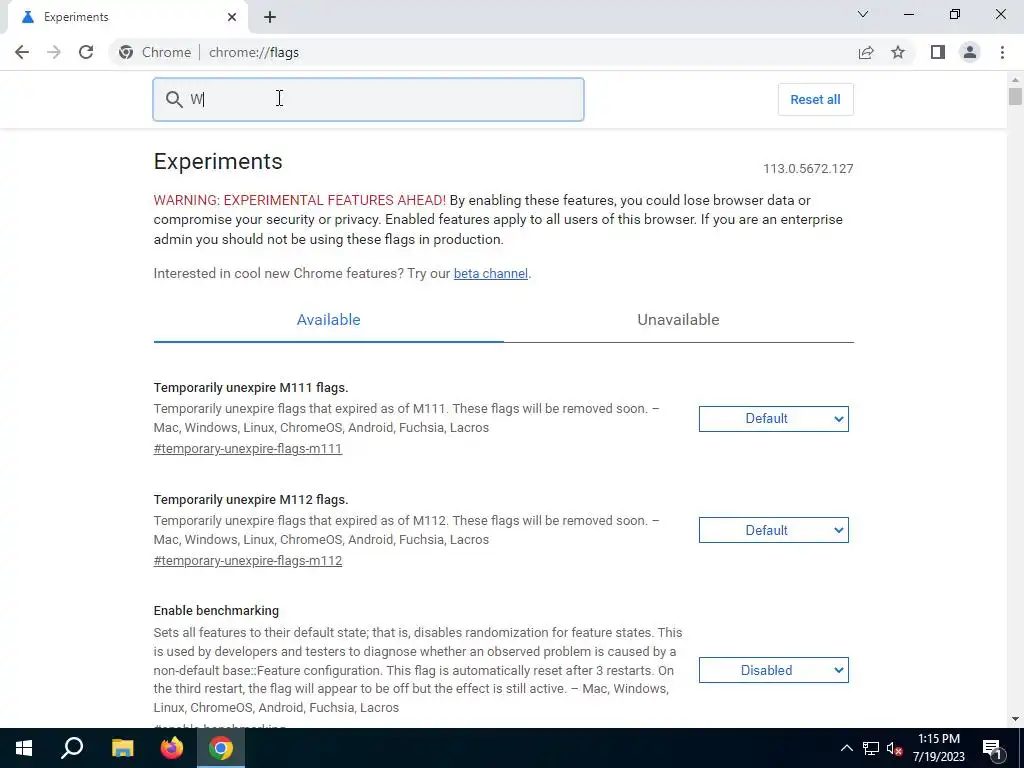Open Windows taskbar search
This screenshot has width=1024, height=768.
coord(72,748)
